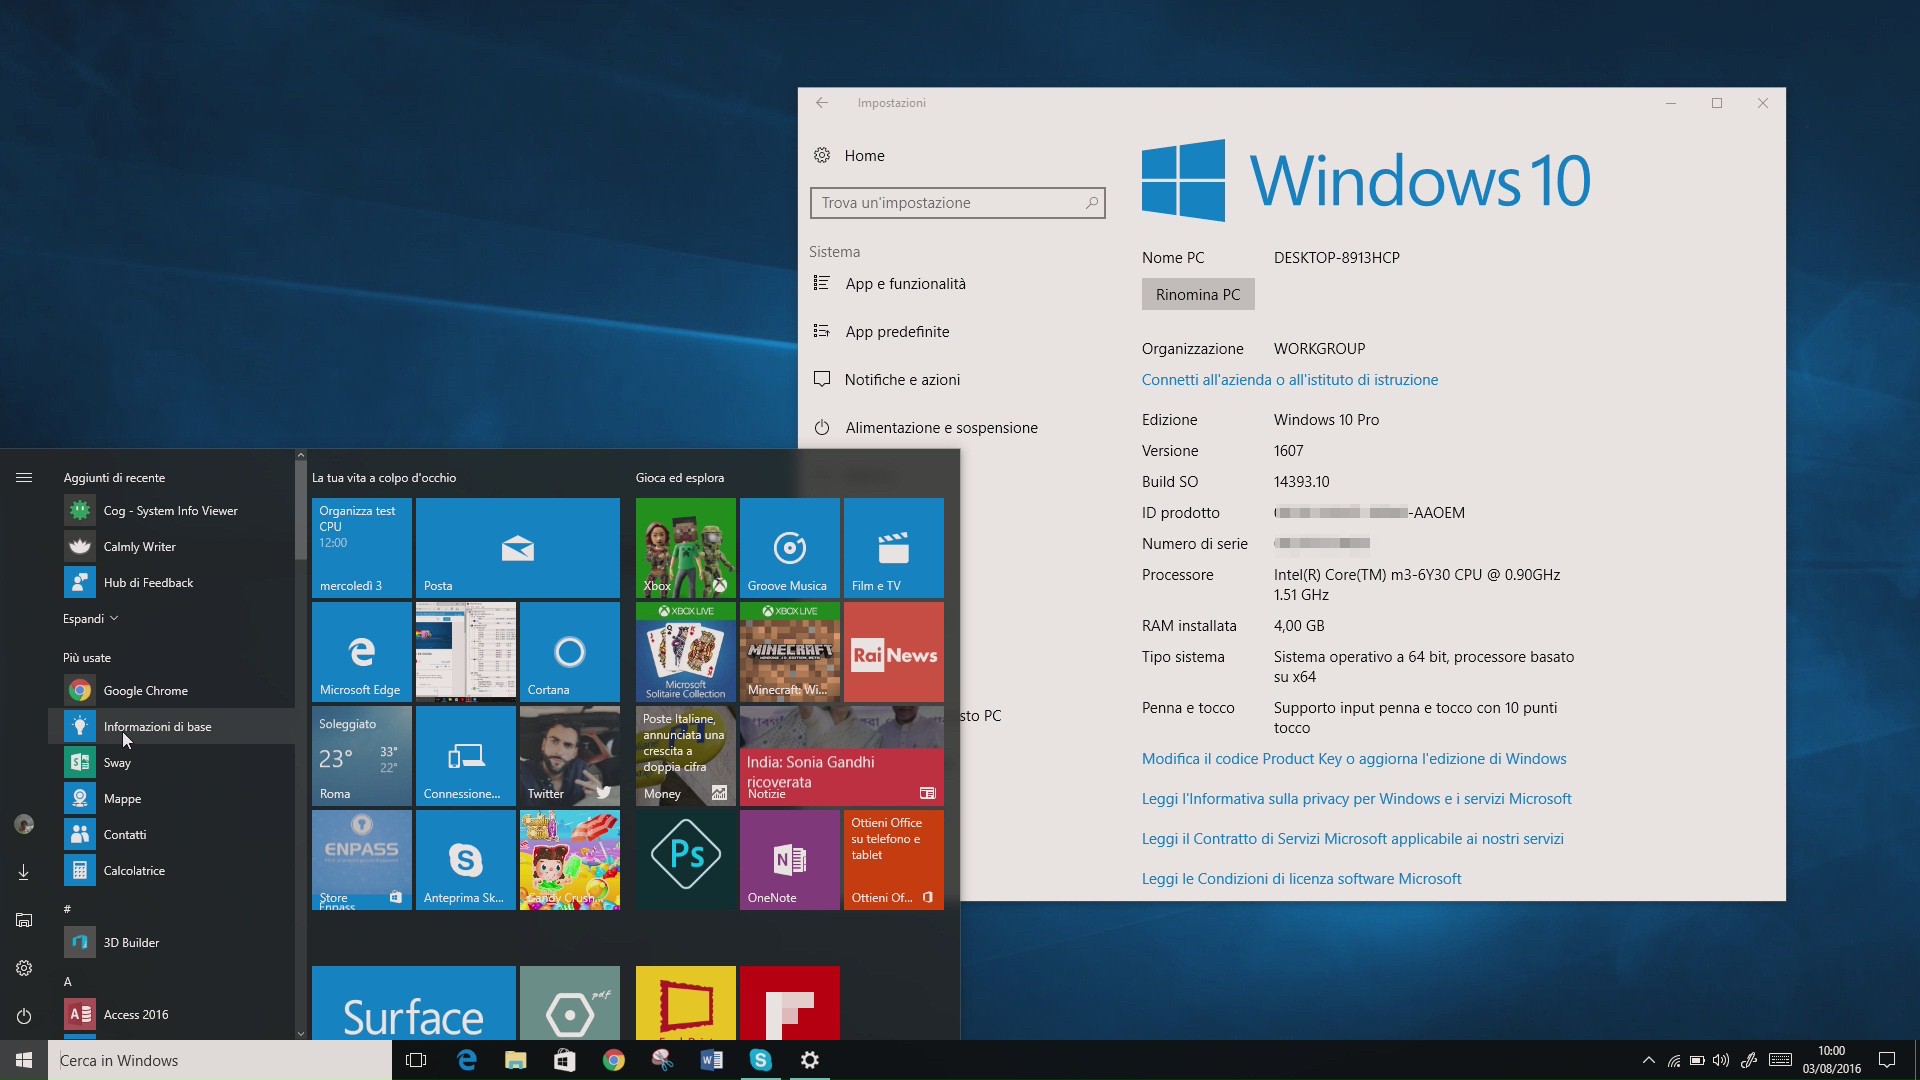Open the weather tile for Roma

[362, 756]
